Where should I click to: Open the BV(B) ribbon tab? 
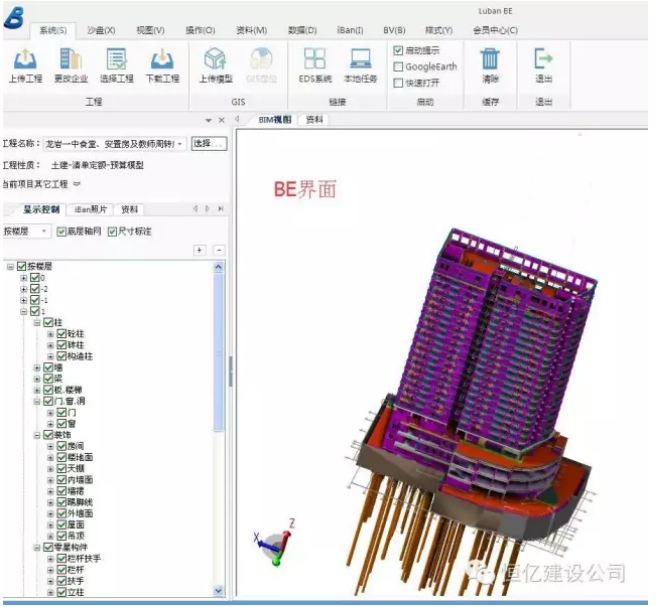click(394, 31)
